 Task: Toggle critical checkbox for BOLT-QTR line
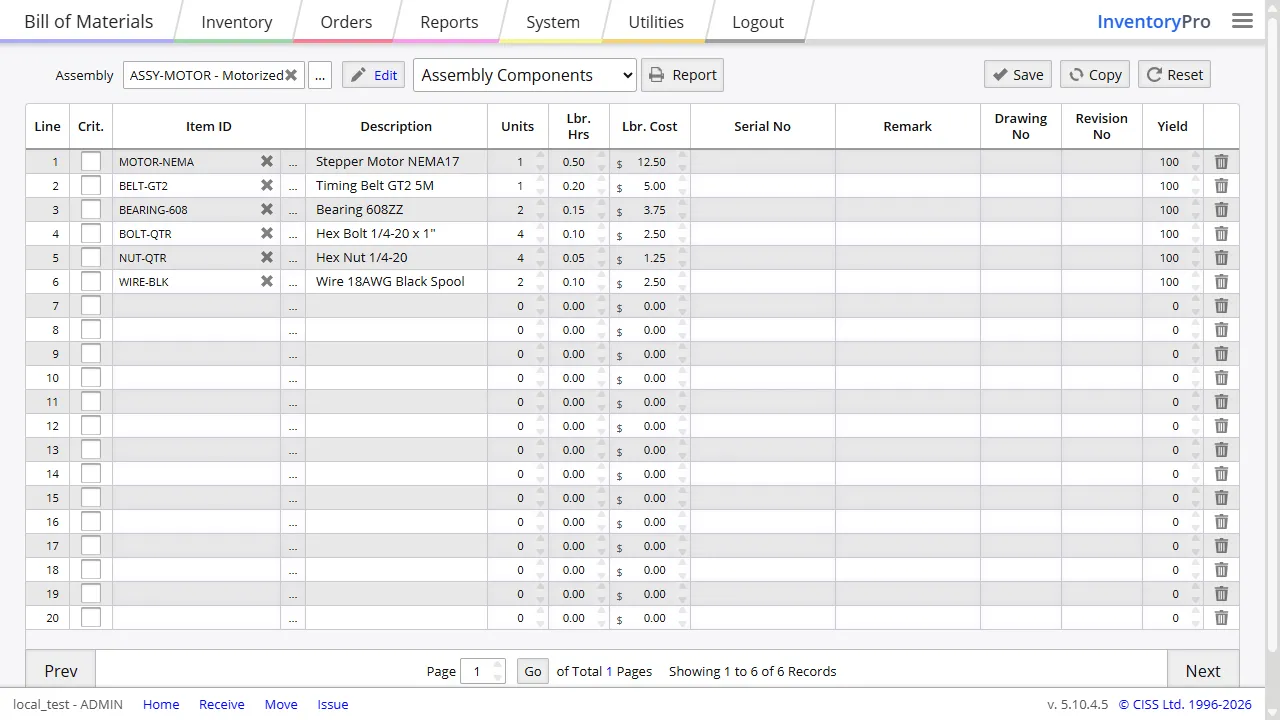pos(91,233)
